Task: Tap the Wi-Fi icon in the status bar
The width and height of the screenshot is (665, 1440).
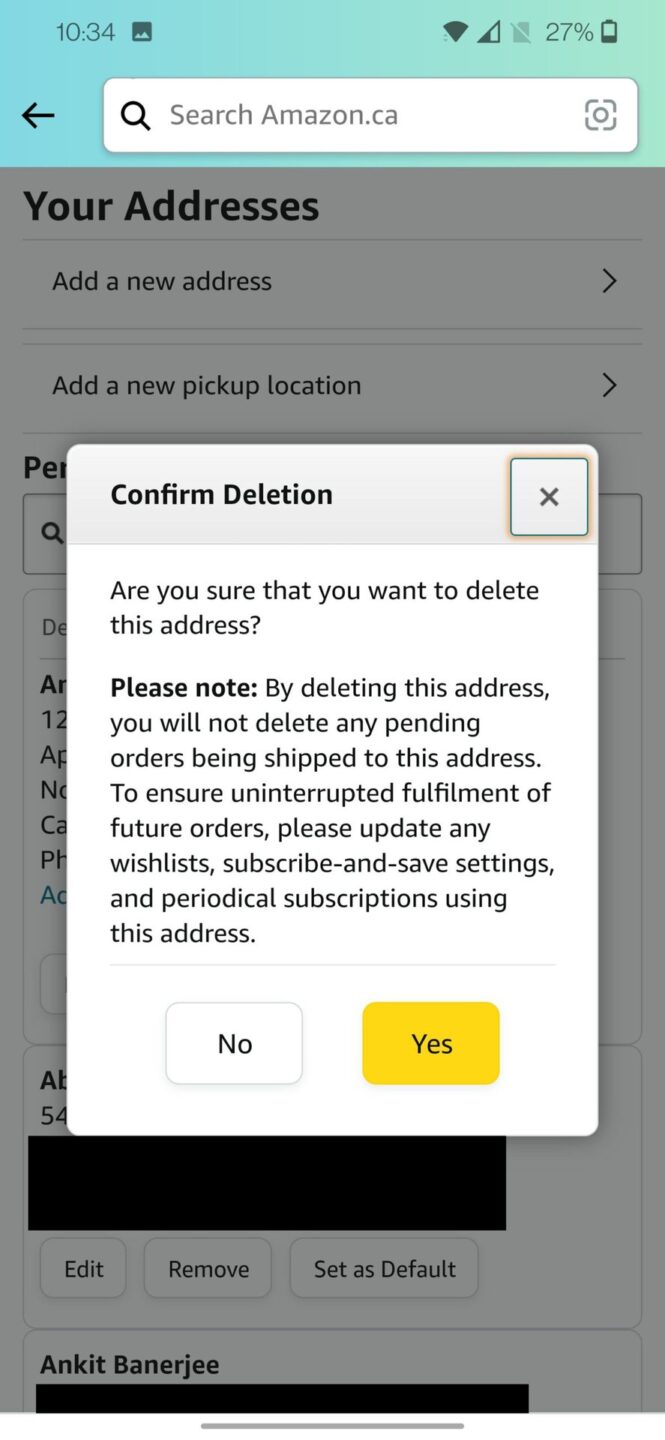Action: click(x=454, y=31)
